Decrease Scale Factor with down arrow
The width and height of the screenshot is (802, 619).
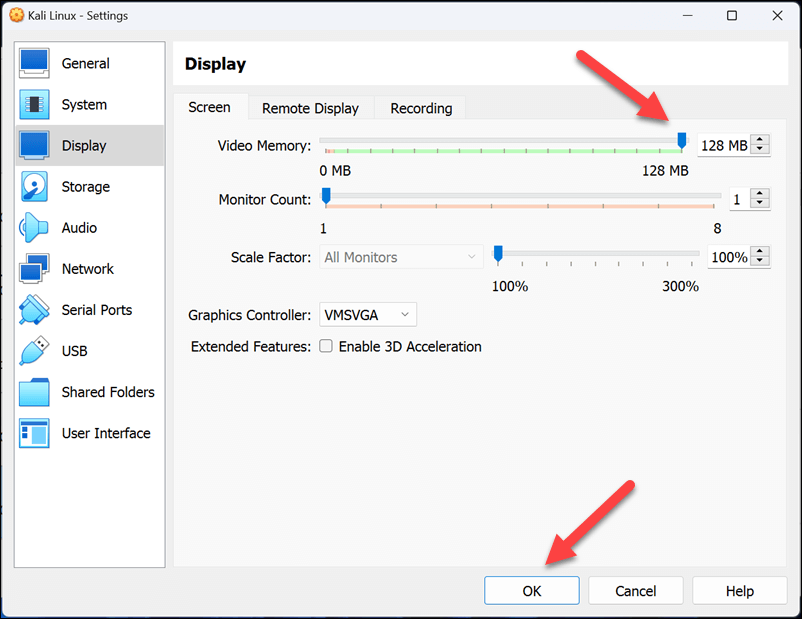pos(761,262)
